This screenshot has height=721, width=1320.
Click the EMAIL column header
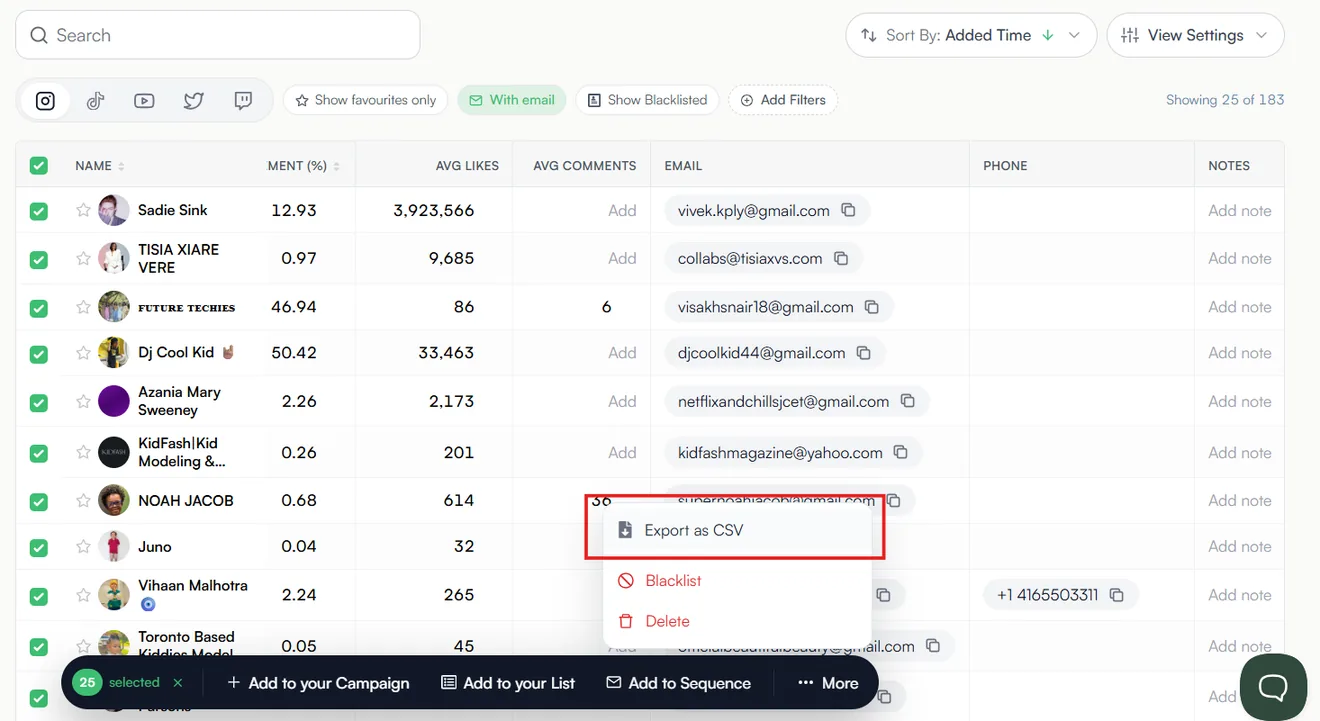point(683,166)
